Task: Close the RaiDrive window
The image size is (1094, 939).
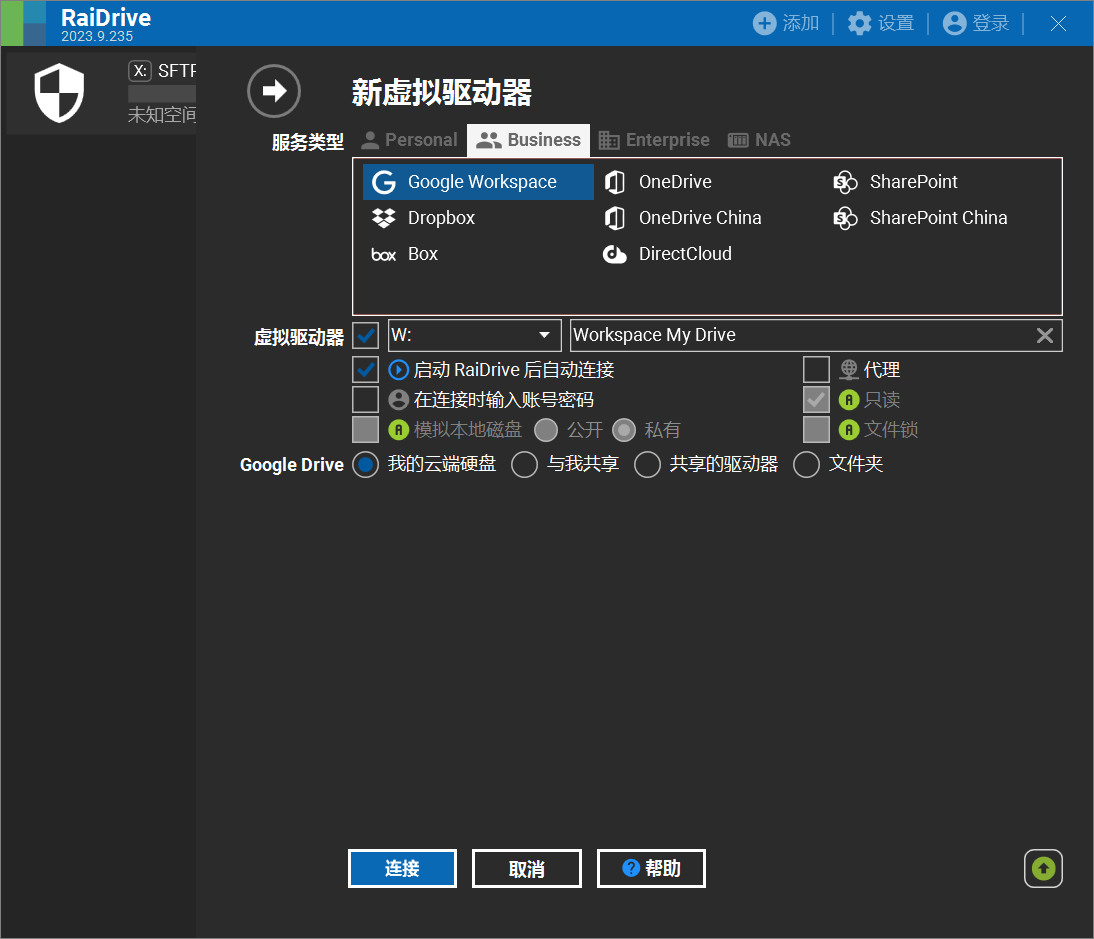Action: point(1058,23)
